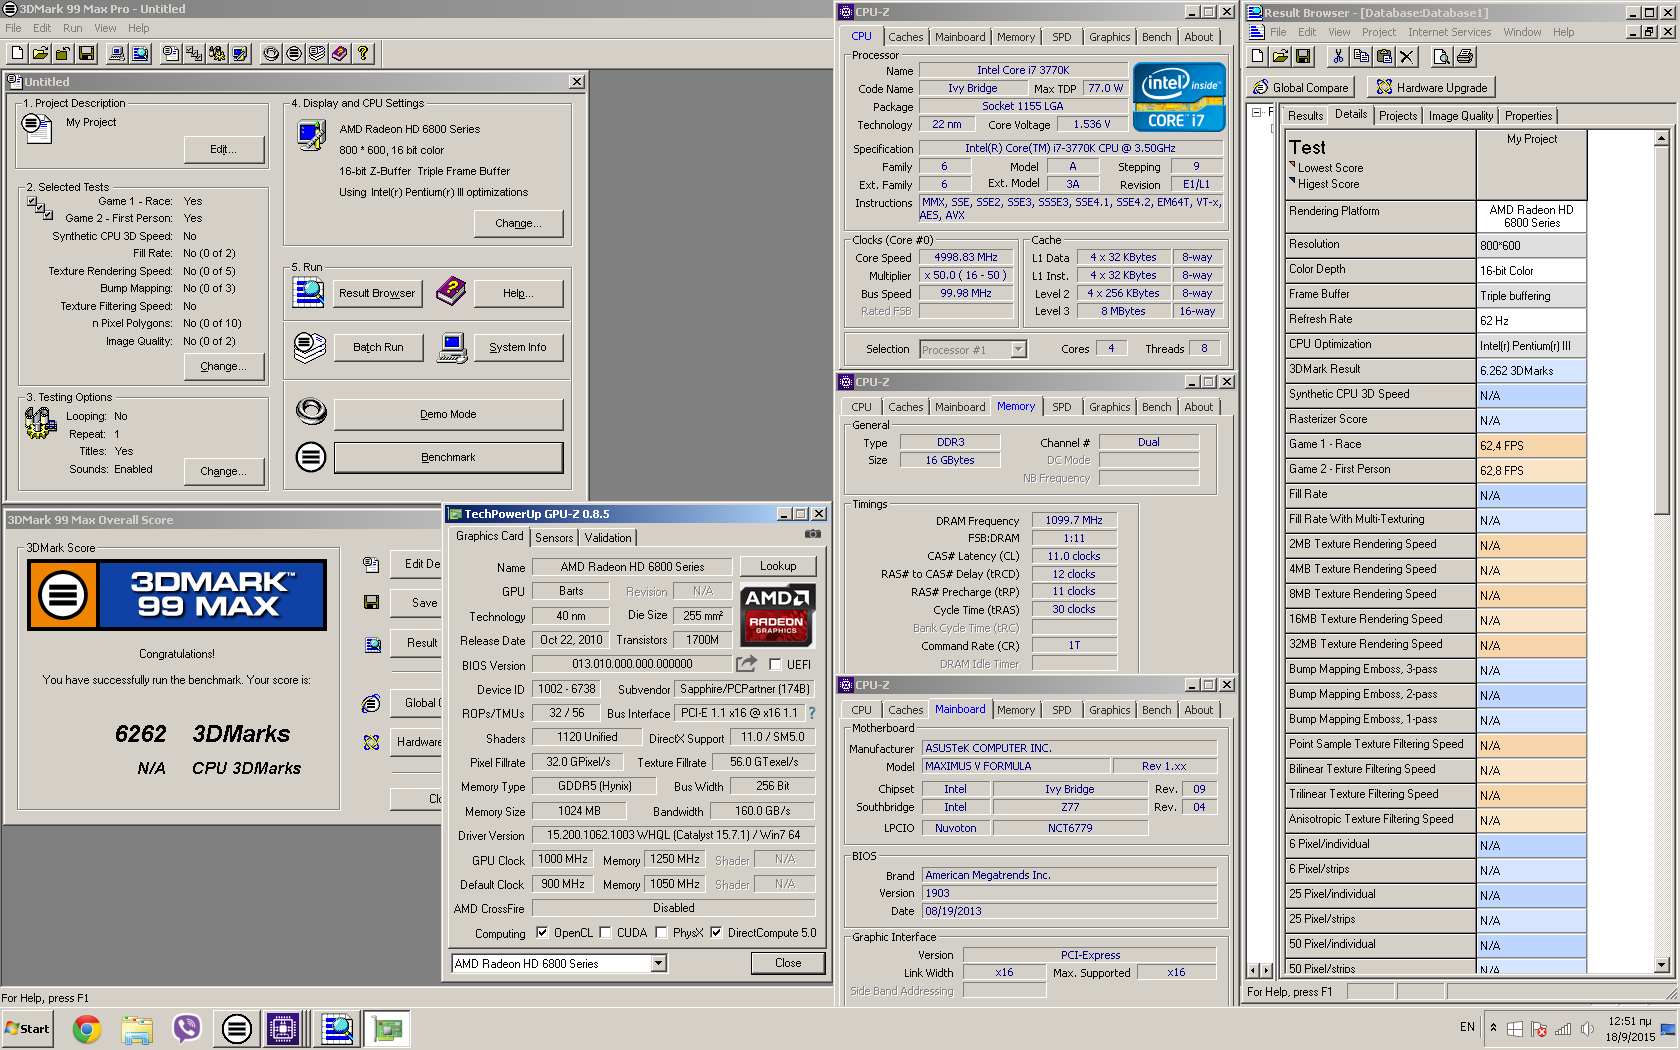Click Display Settings icon in 3DMark toolbar

tap(240, 54)
